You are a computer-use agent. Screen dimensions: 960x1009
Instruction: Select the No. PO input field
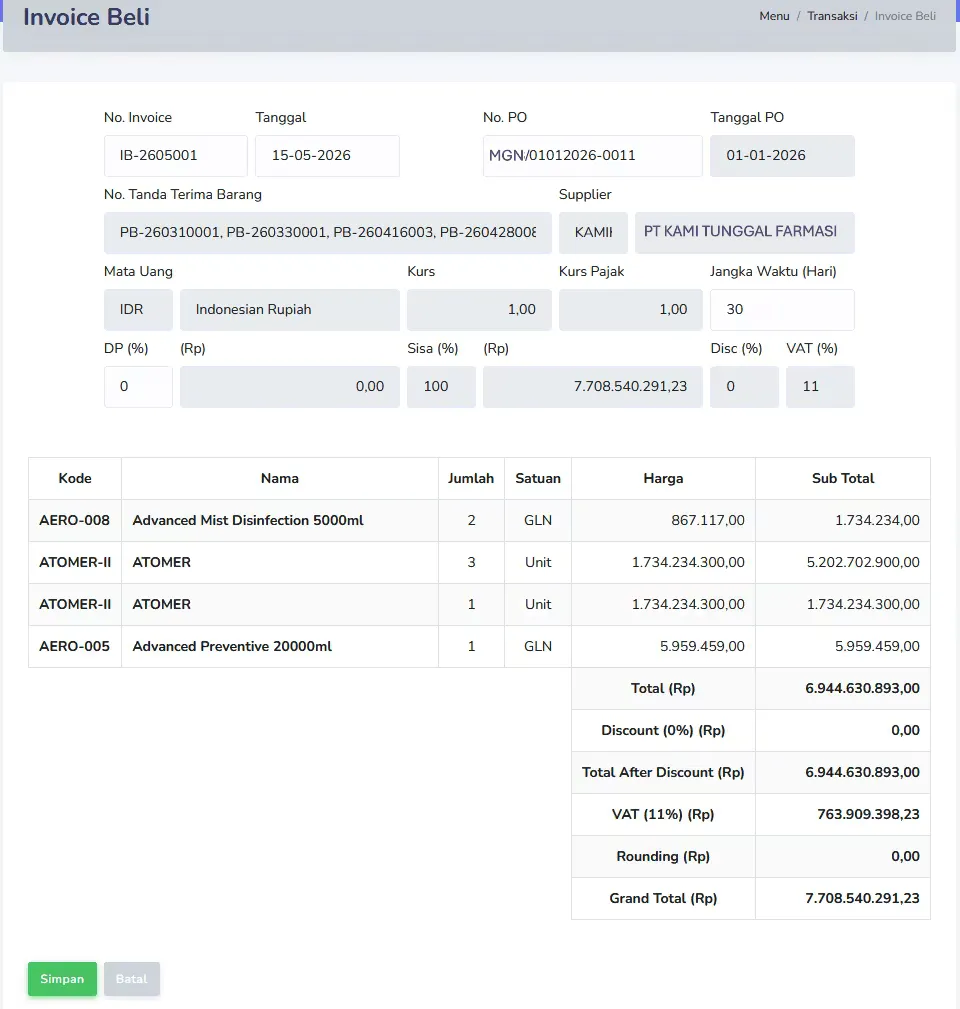593,156
